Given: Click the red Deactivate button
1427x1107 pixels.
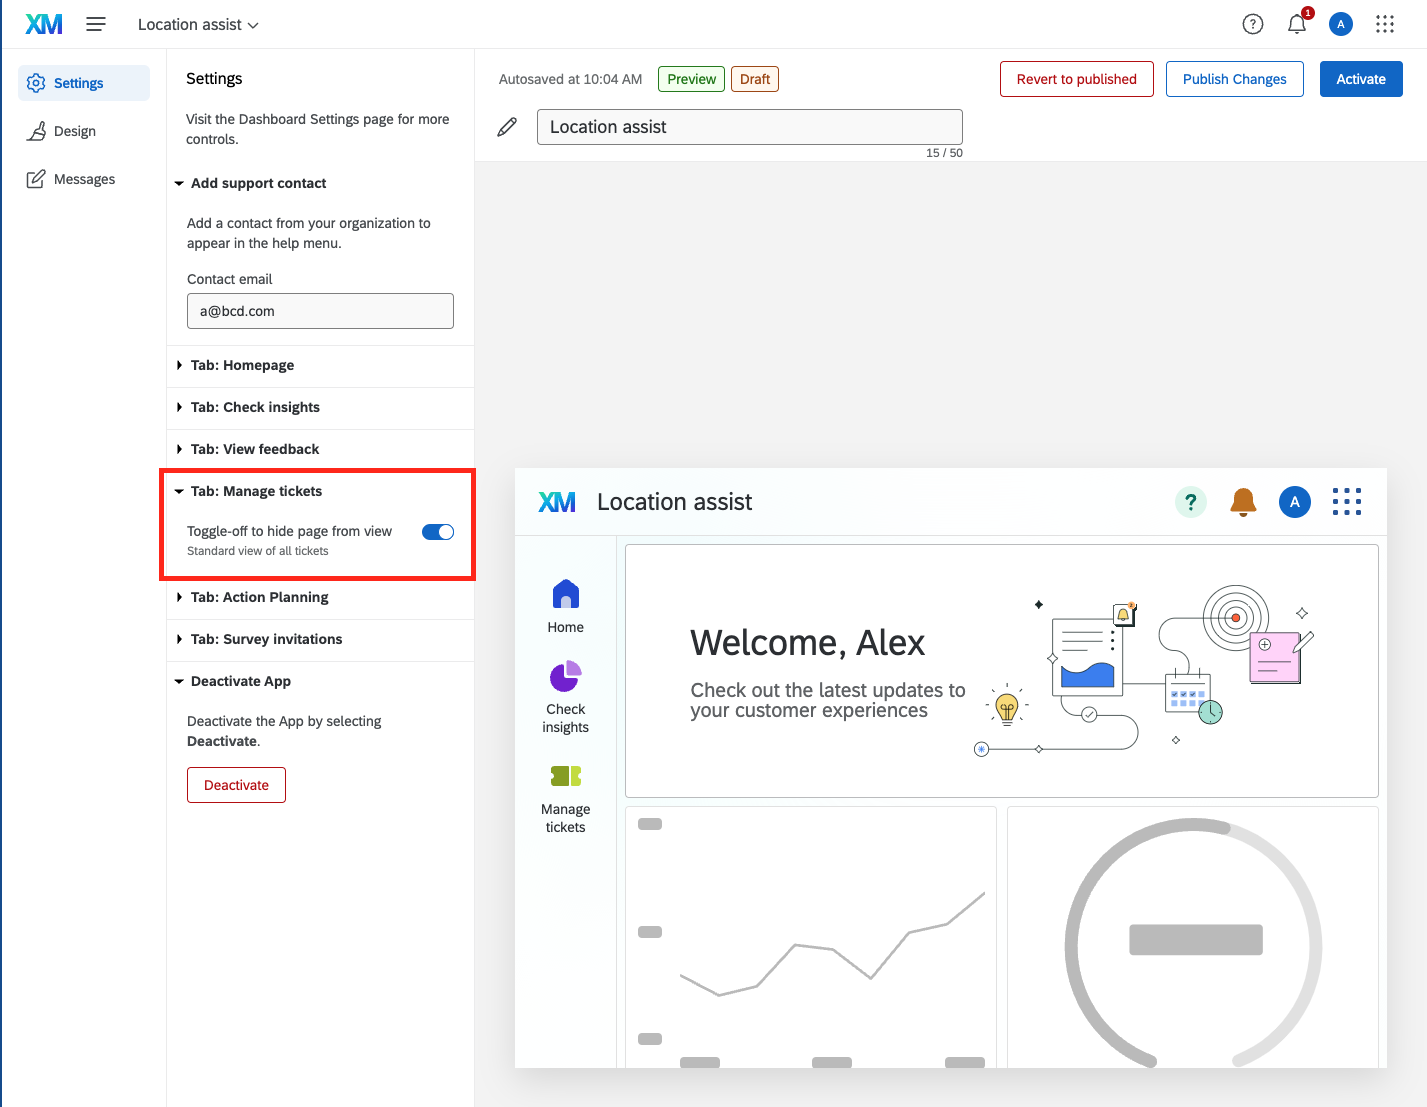Looking at the screenshot, I should pyautogui.click(x=236, y=785).
